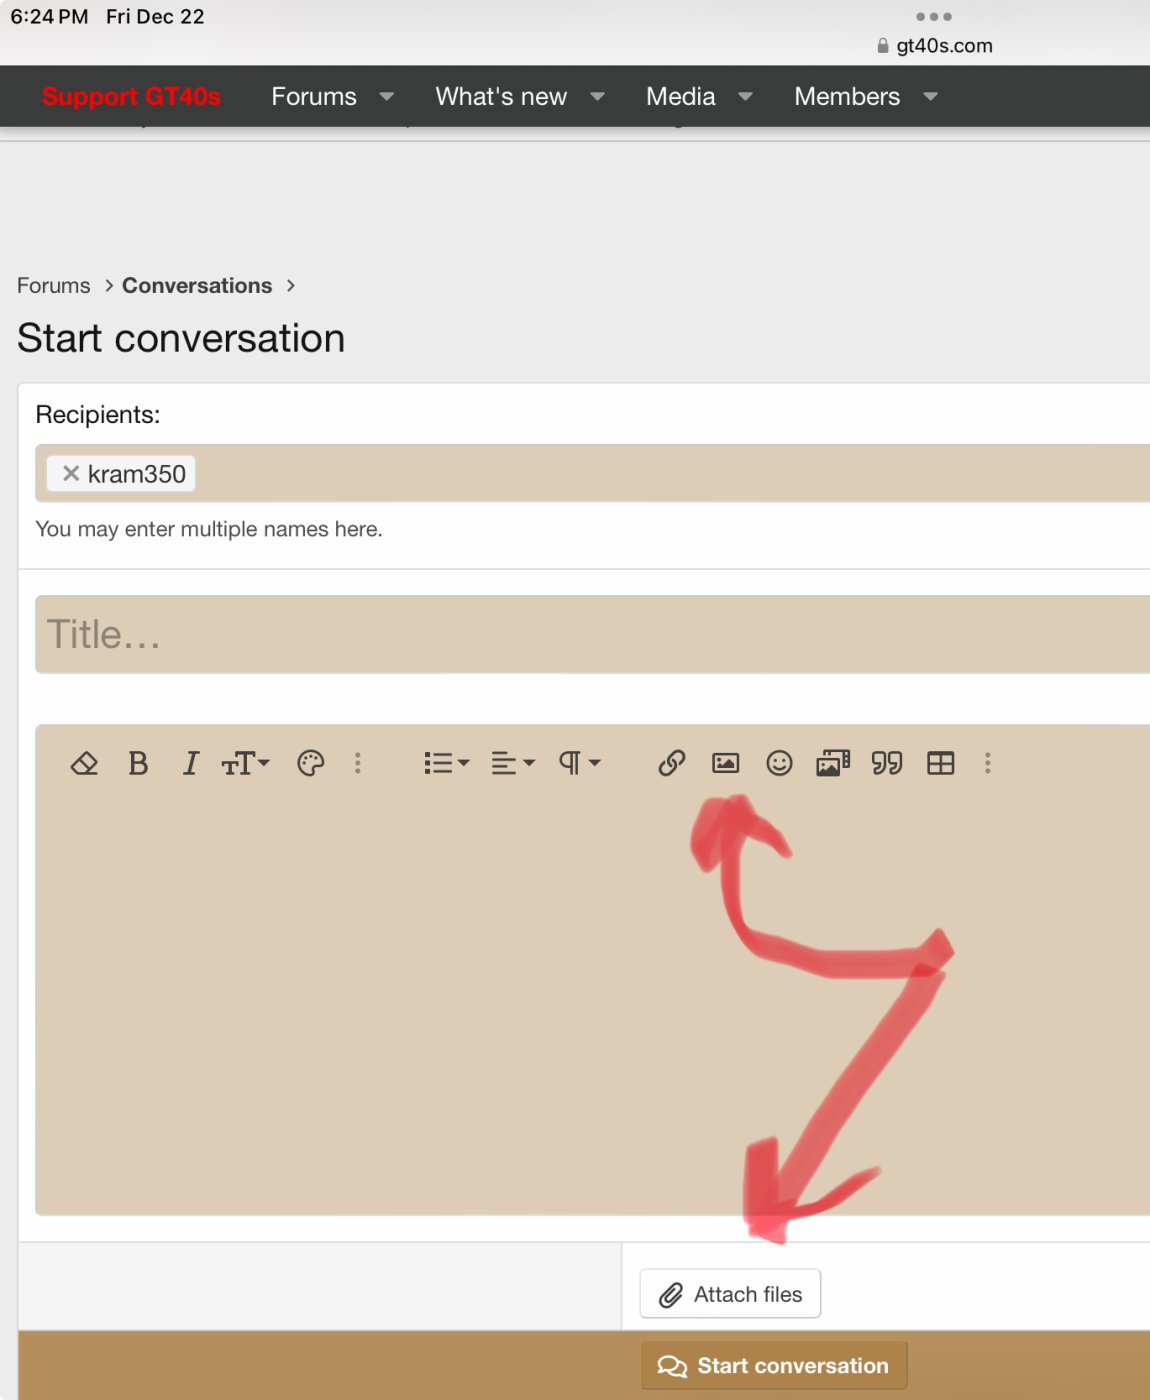Viewport: 1150px width, 1400px height.
Task: Click the Start conversation button
Action: tap(774, 1366)
